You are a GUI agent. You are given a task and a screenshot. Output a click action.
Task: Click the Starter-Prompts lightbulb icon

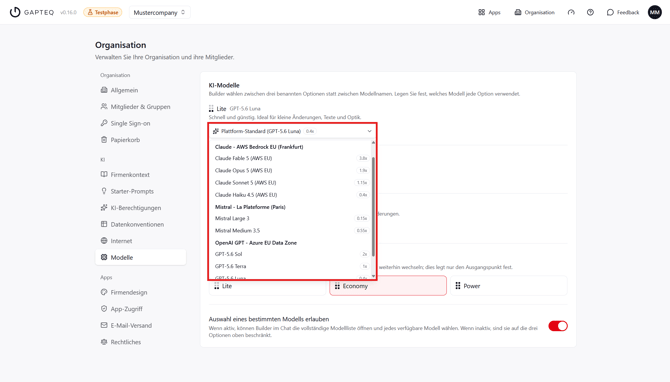point(104,191)
